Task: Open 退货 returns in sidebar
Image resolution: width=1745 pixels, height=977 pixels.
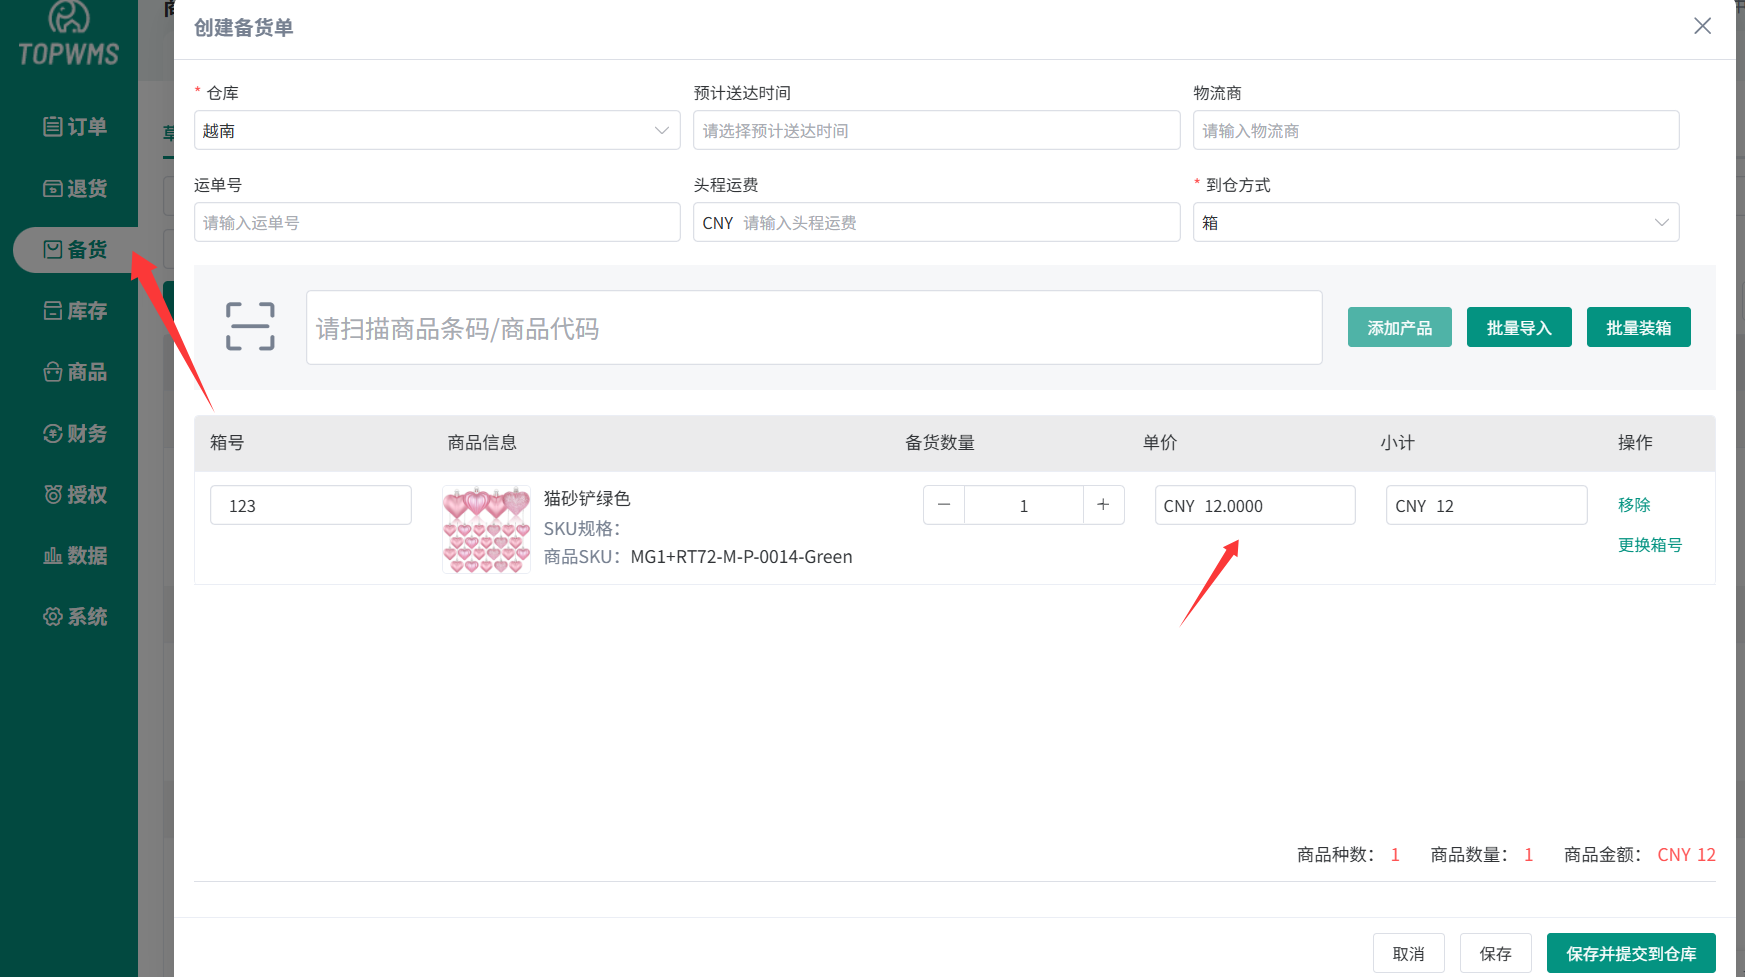Action: [x=75, y=188]
